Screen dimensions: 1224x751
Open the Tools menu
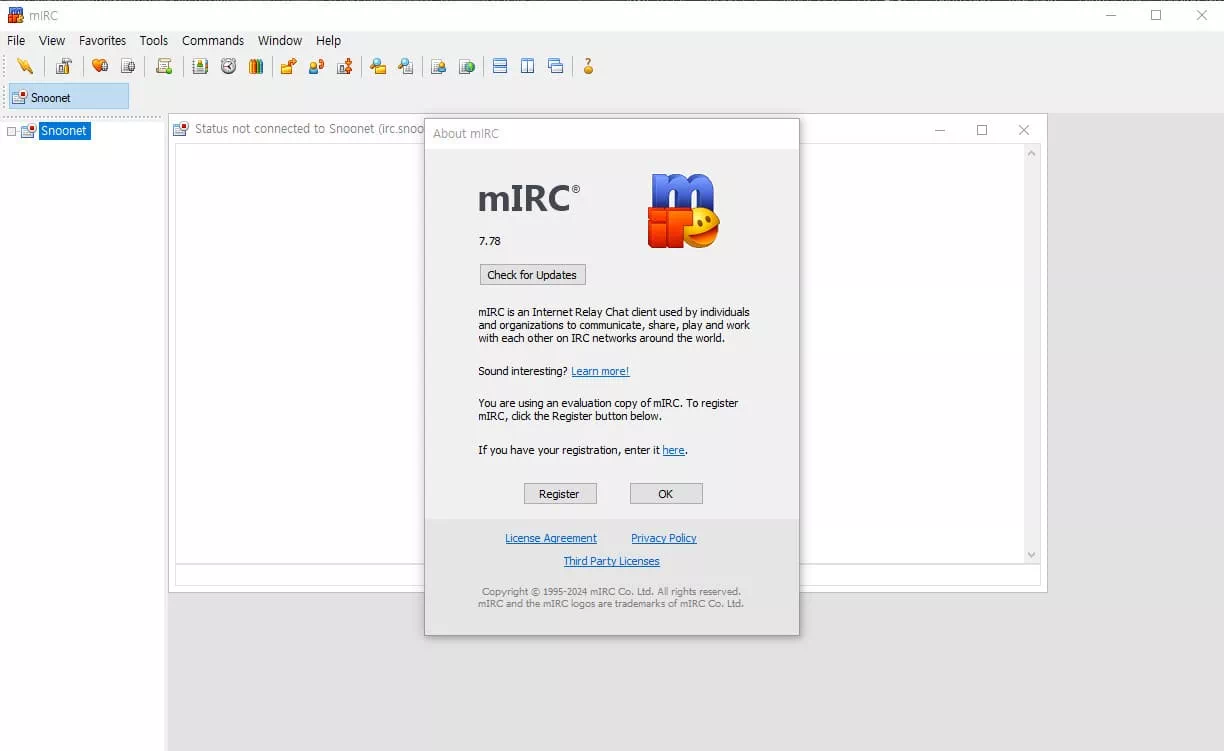[x=154, y=41]
